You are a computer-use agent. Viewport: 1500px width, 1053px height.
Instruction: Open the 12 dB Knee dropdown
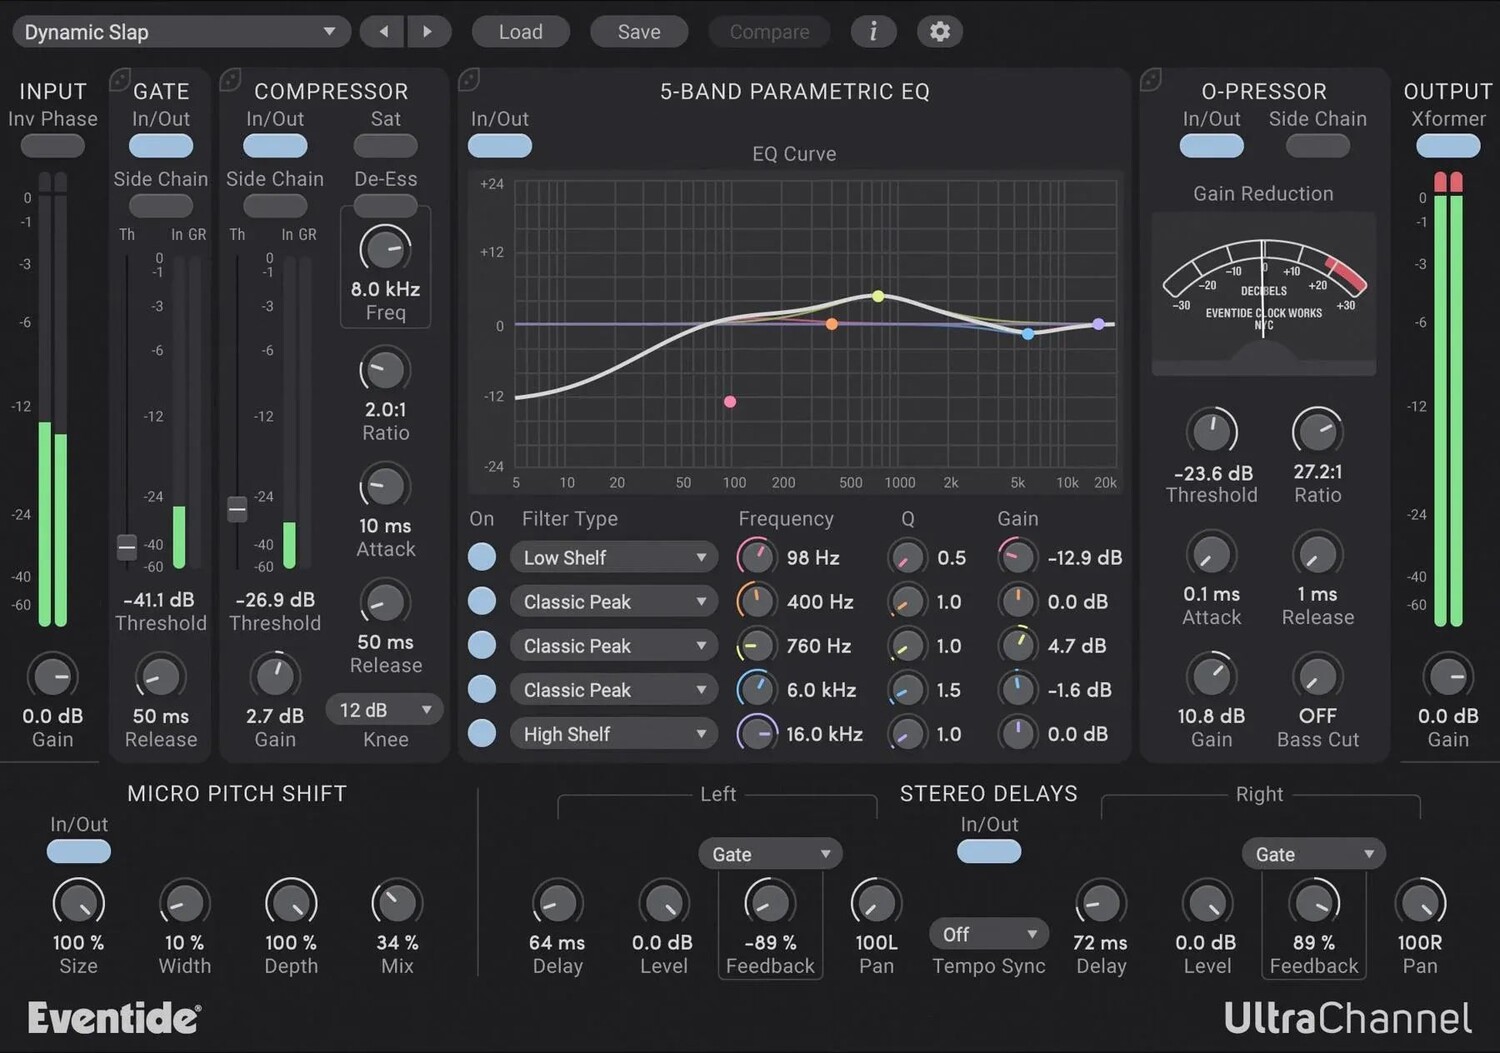pos(384,710)
